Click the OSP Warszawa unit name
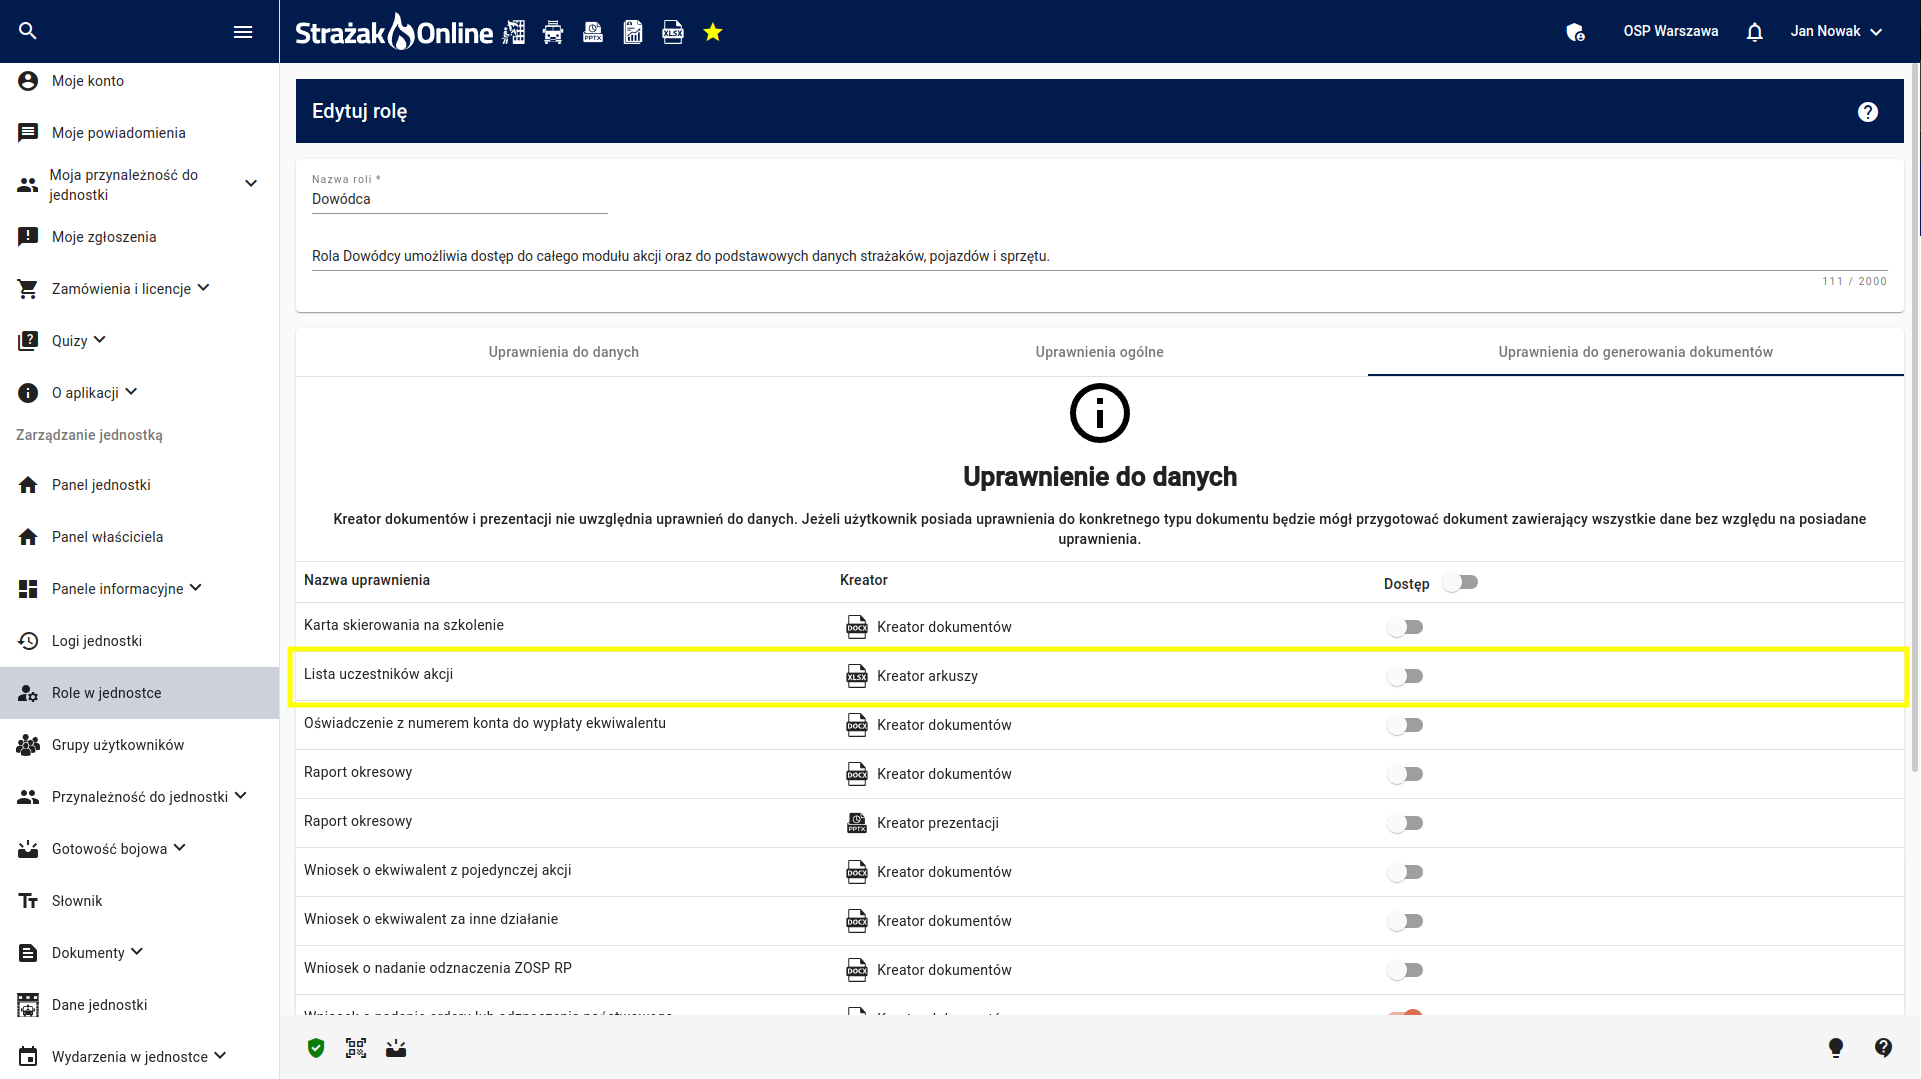The image size is (1921, 1079). tap(1671, 31)
